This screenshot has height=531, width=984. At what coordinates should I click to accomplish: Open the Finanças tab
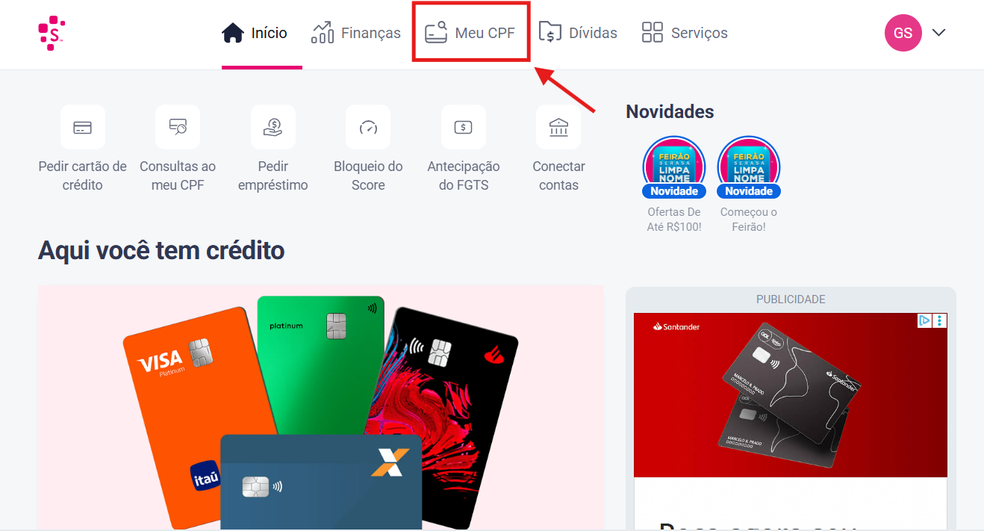(356, 33)
